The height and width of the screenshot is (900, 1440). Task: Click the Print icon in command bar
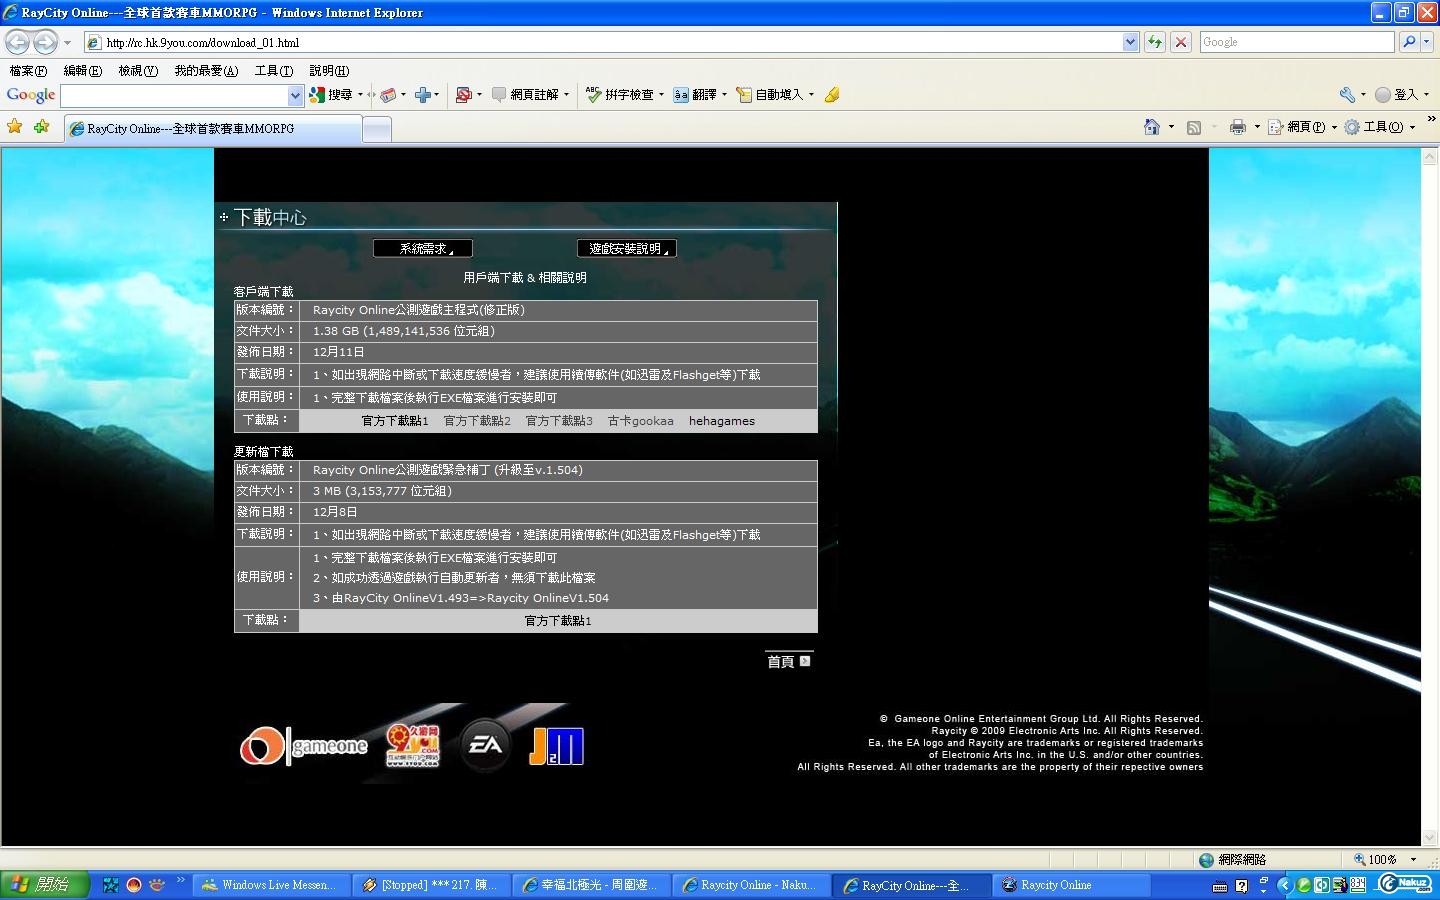click(x=1238, y=127)
